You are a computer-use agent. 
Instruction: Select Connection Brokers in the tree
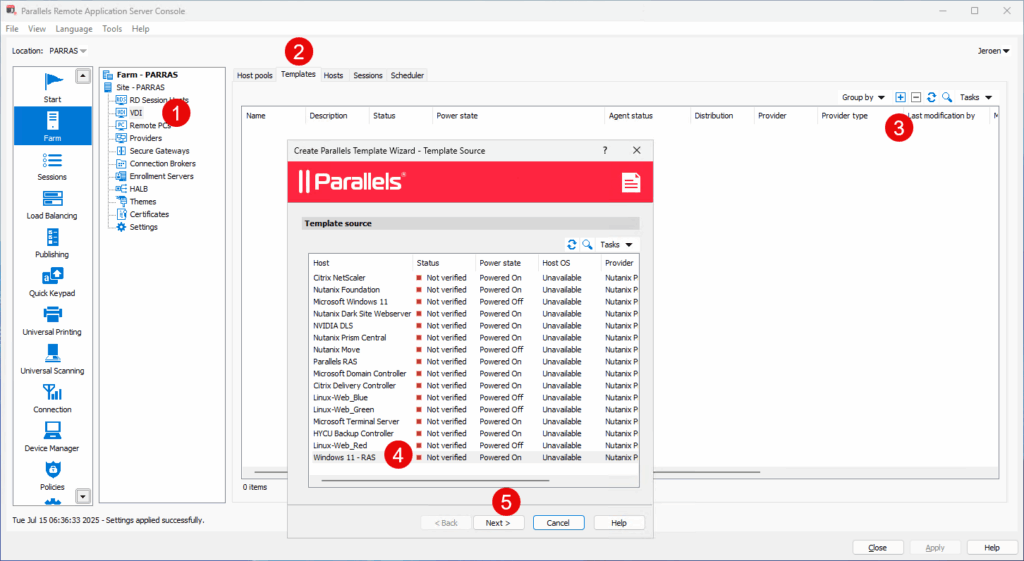click(163, 163)
